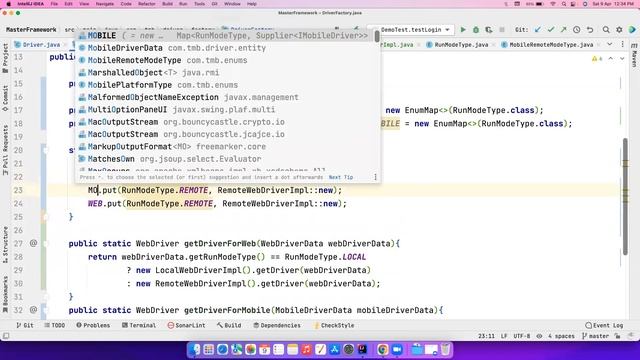Open run configuration dropdown DemoTest.testLogin

[x=411, y=30]
